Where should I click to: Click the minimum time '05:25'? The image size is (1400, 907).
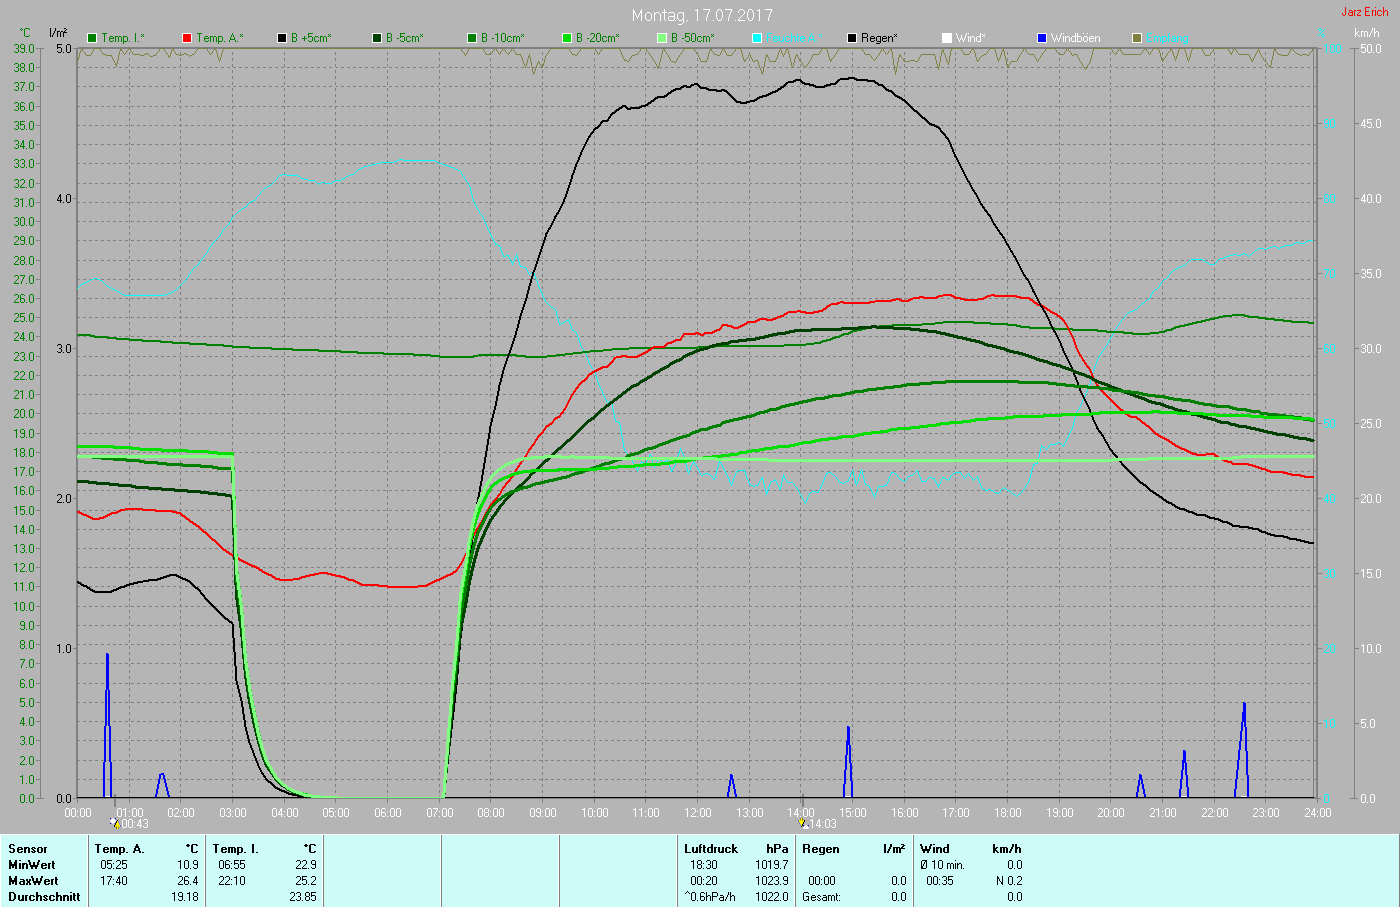[x=113, y=865]
